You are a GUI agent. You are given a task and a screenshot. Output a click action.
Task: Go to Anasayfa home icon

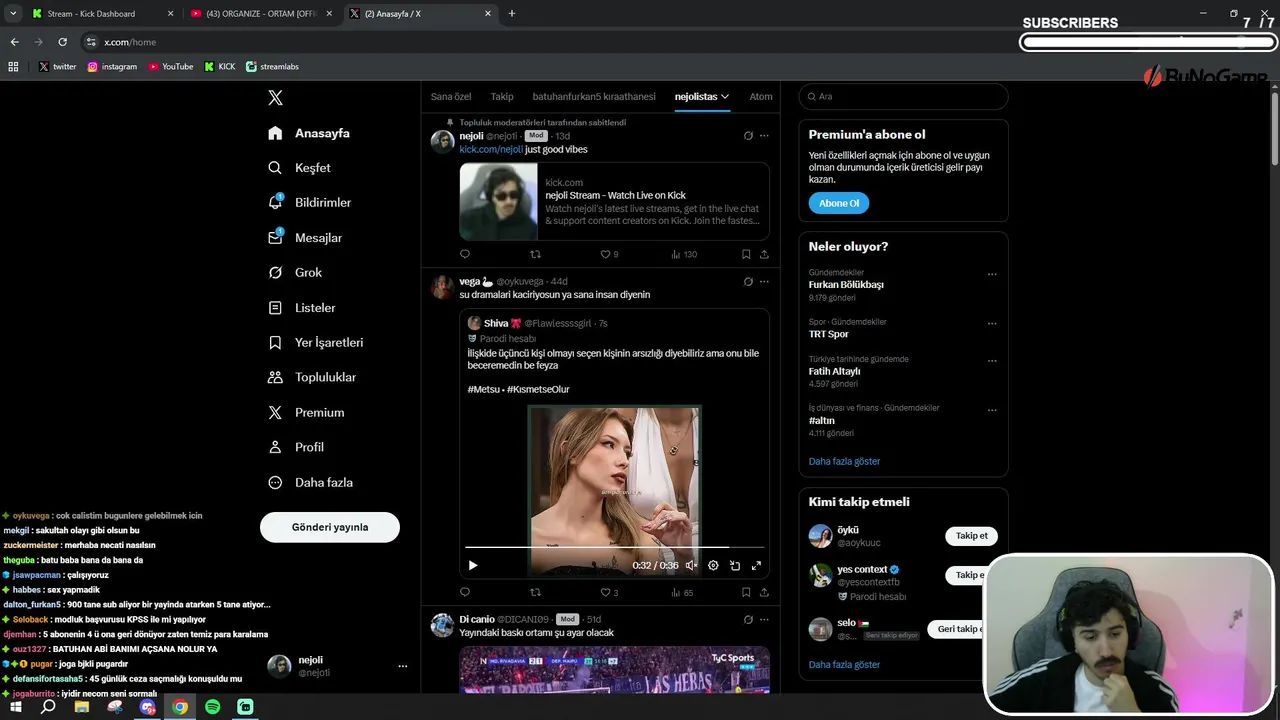(275, 133)
